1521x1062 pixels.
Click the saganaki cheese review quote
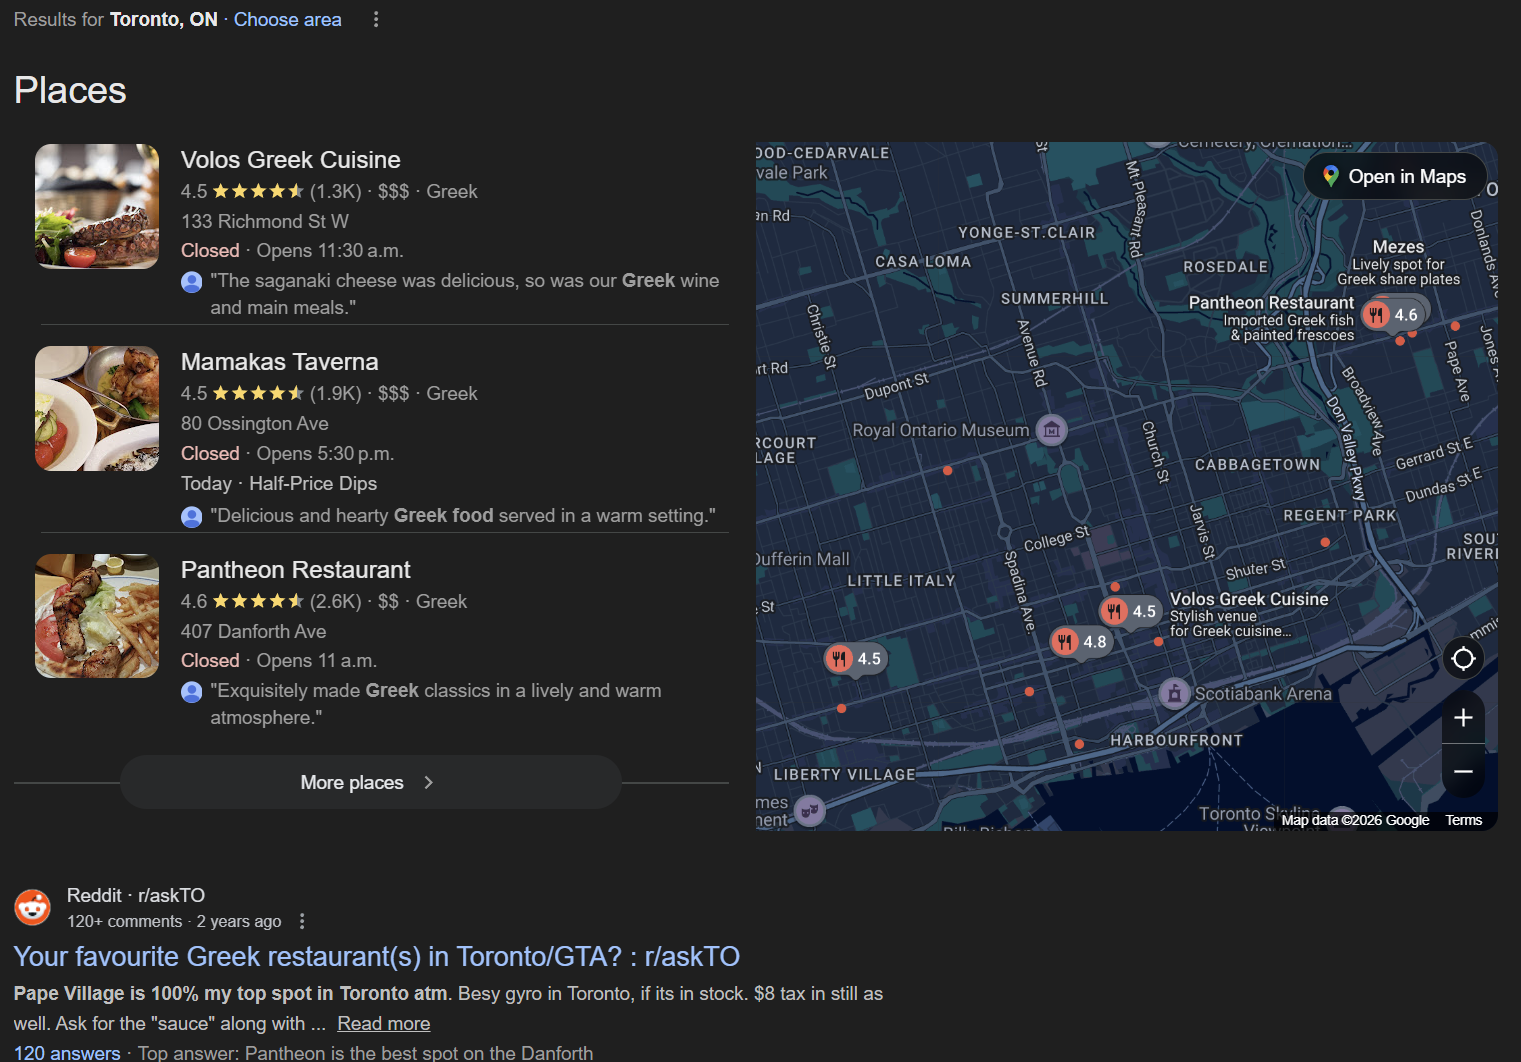click(464, 294)
